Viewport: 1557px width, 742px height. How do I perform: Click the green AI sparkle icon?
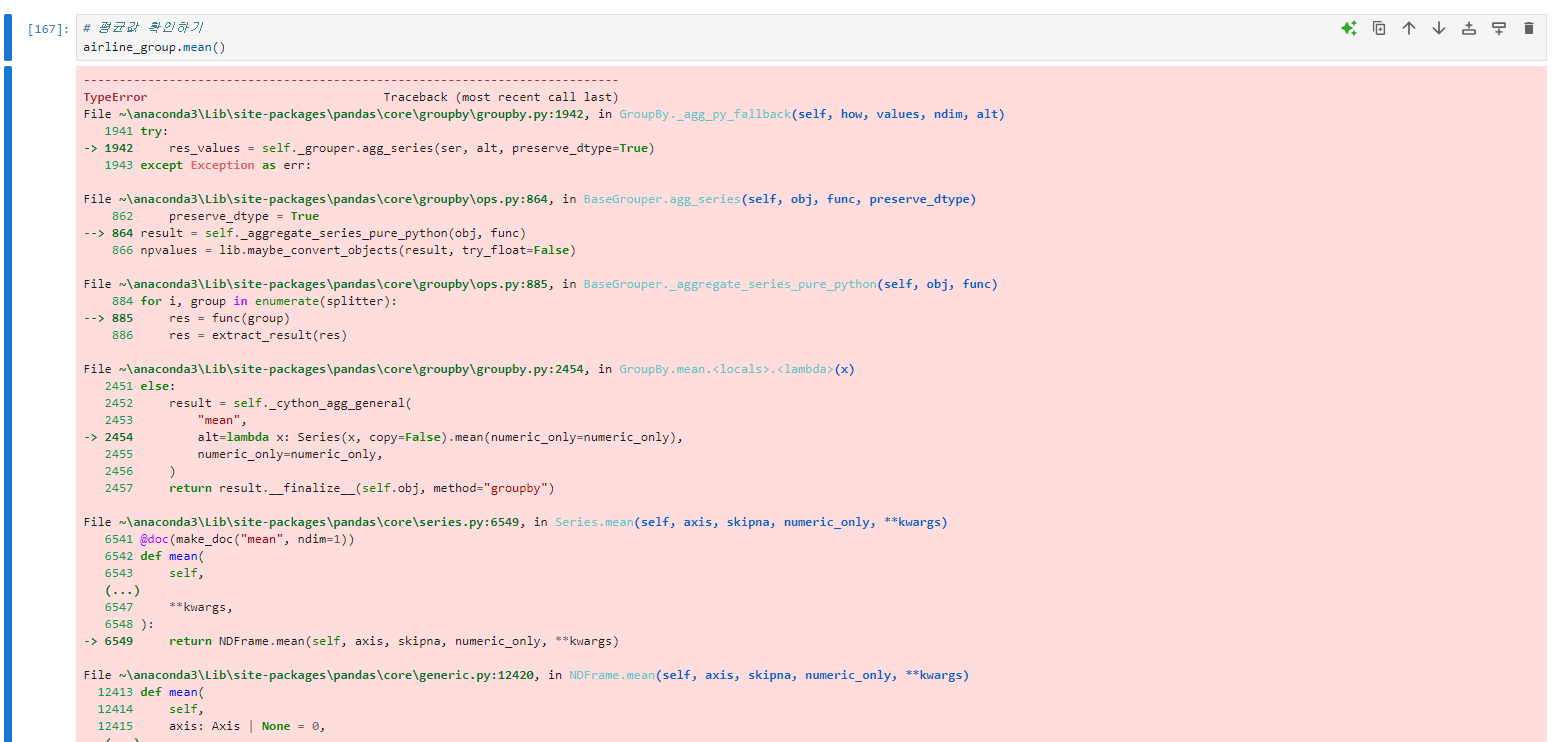1348,29
